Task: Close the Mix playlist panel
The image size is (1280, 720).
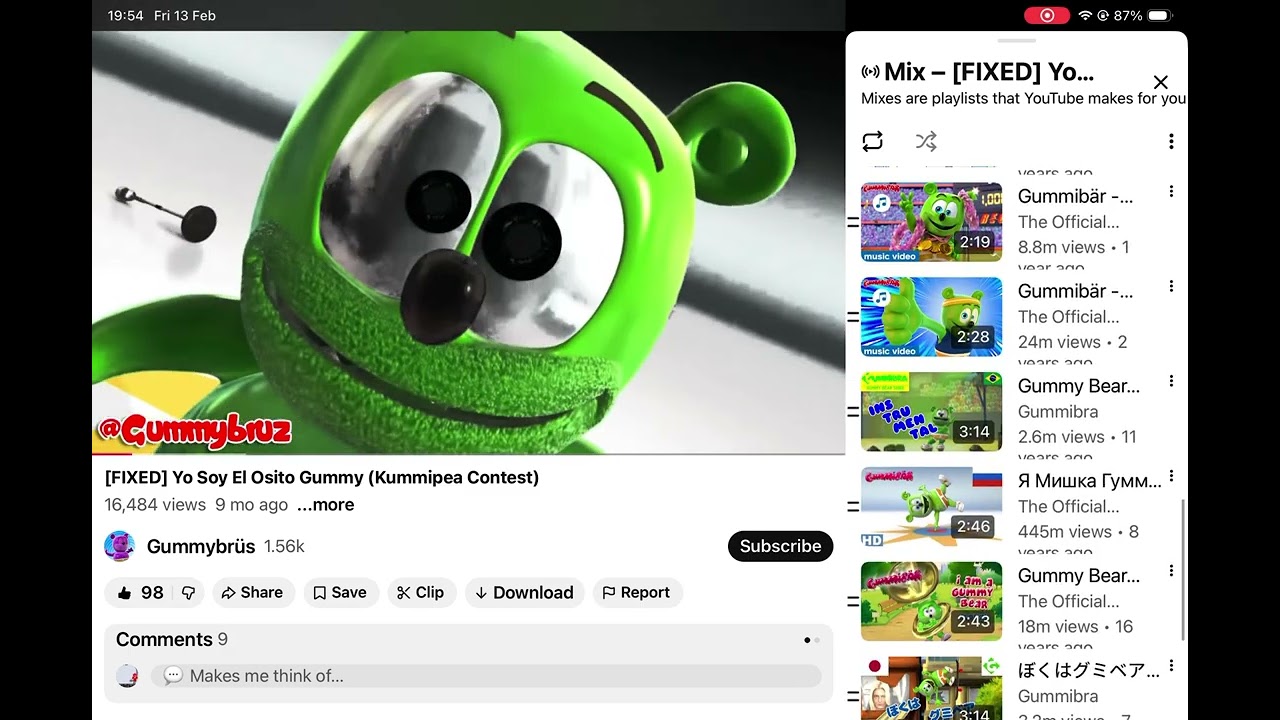Action: pyautogui.click(x=1160, y=82)
